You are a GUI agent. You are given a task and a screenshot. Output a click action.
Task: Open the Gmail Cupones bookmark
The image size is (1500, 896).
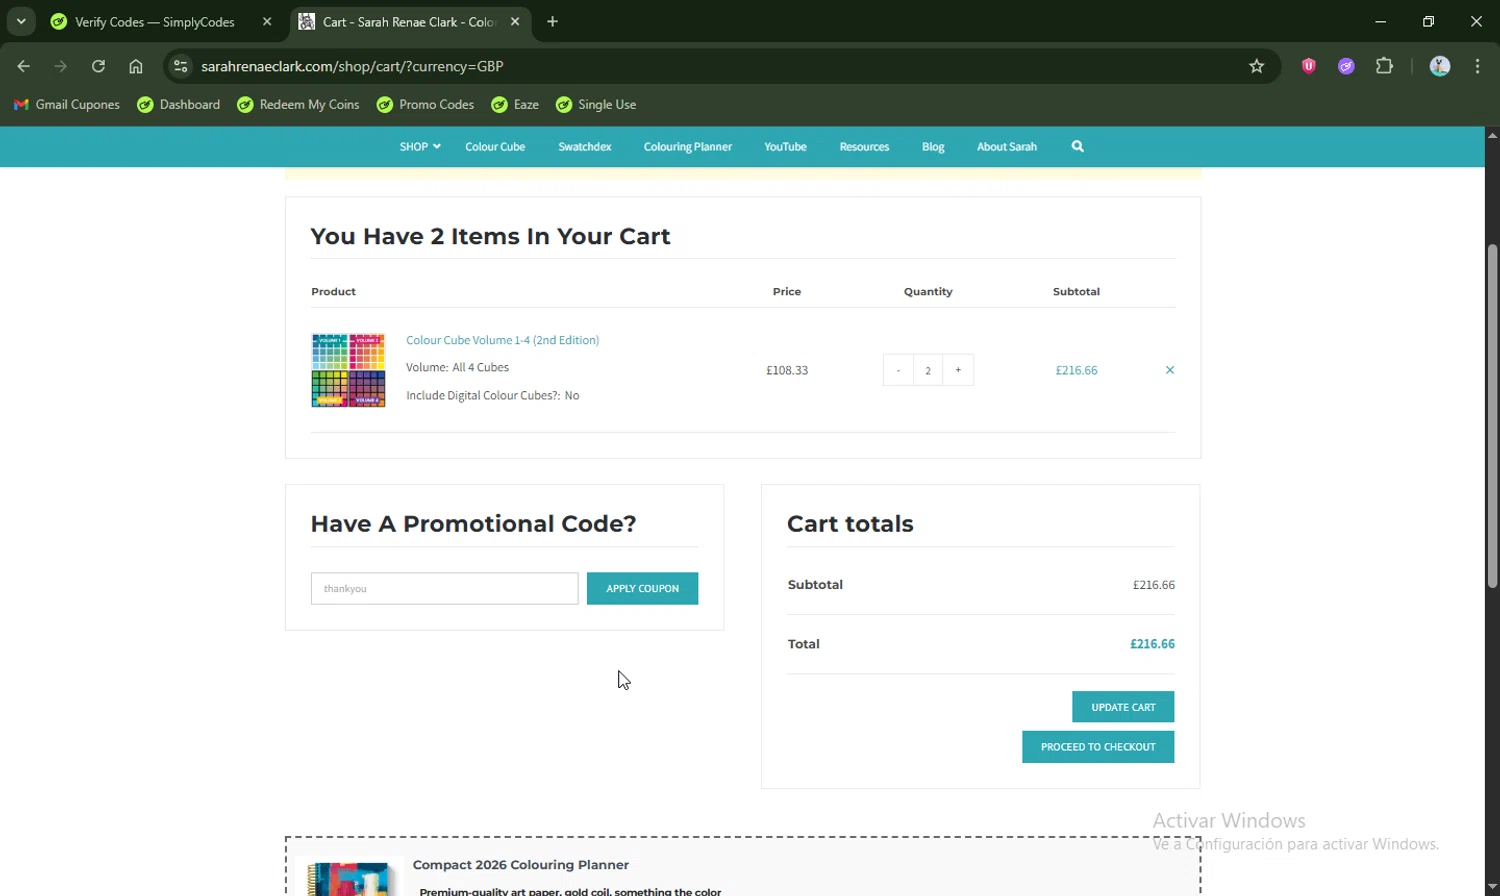coord(67,104)
